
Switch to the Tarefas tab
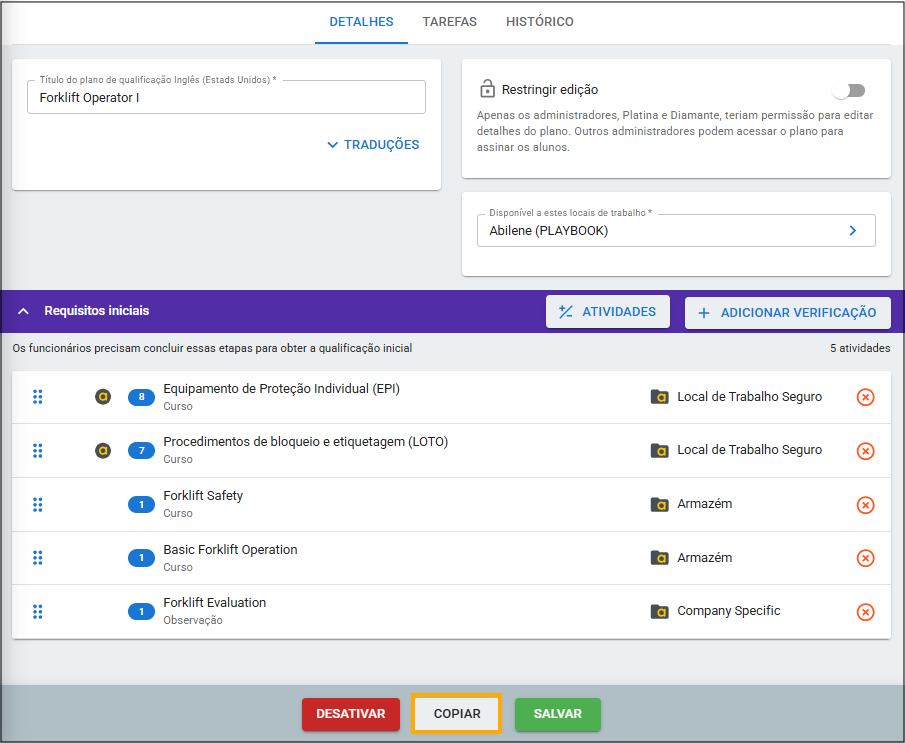(x=449, y=22)
